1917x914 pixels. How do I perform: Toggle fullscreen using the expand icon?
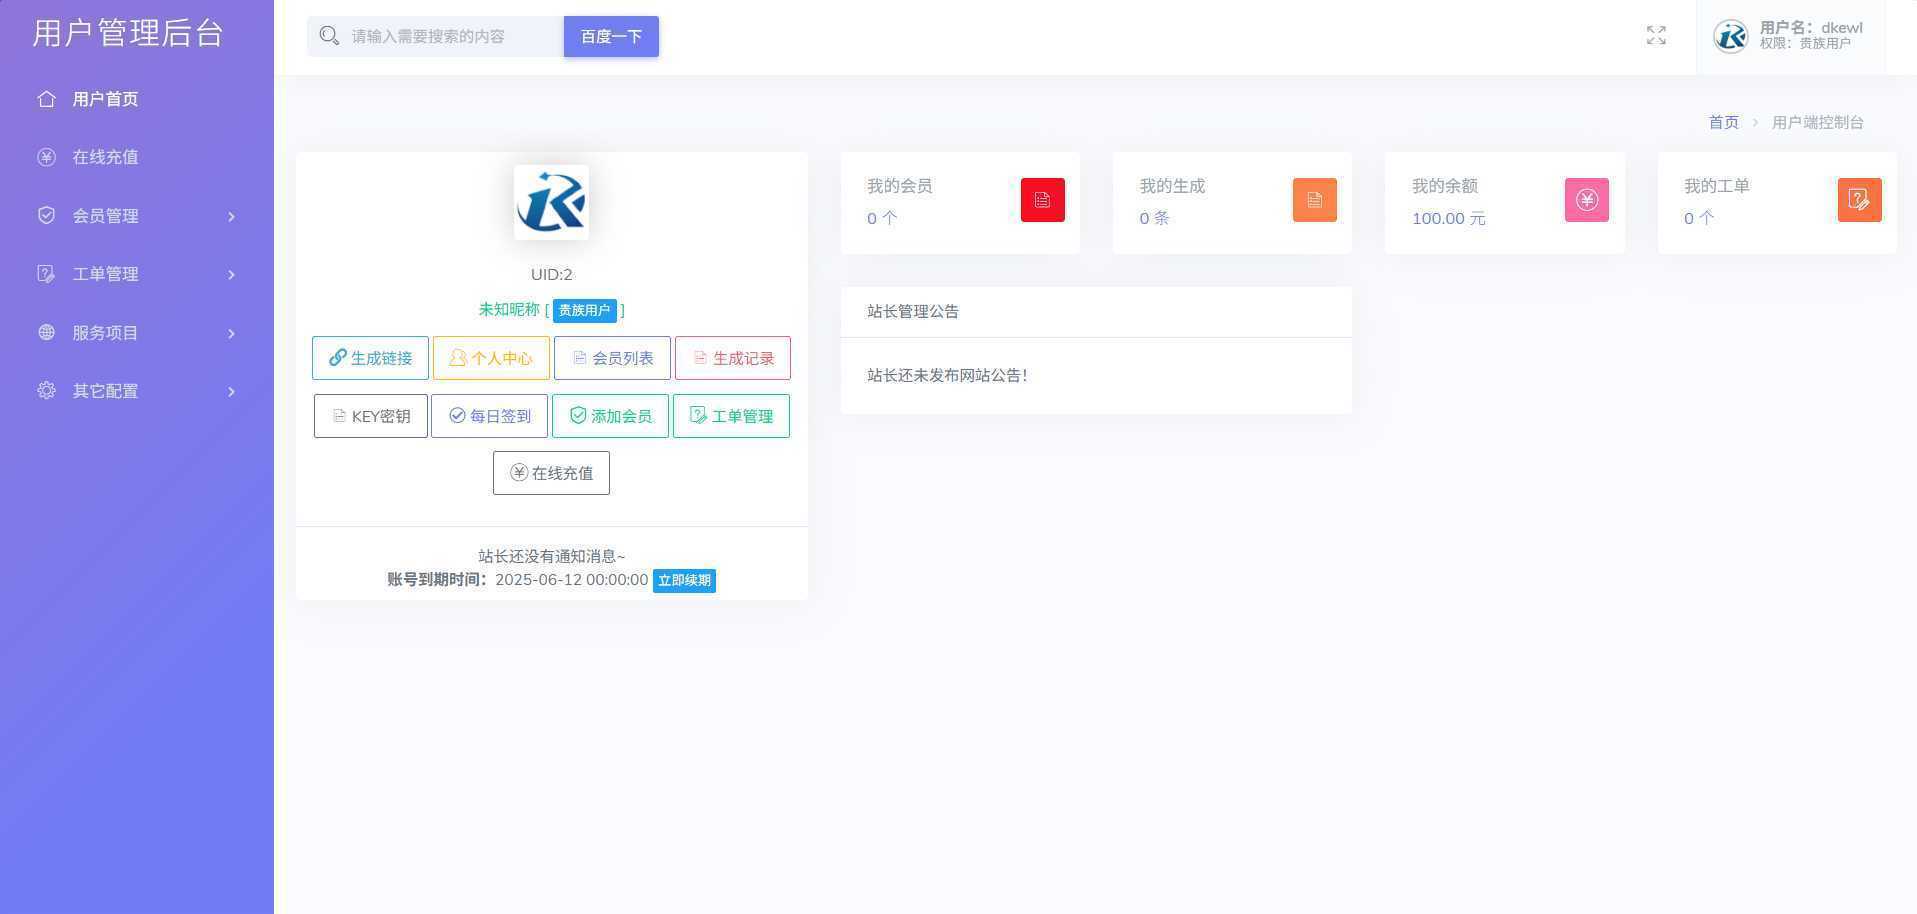pyautogui.click(x=1656, y=36)
